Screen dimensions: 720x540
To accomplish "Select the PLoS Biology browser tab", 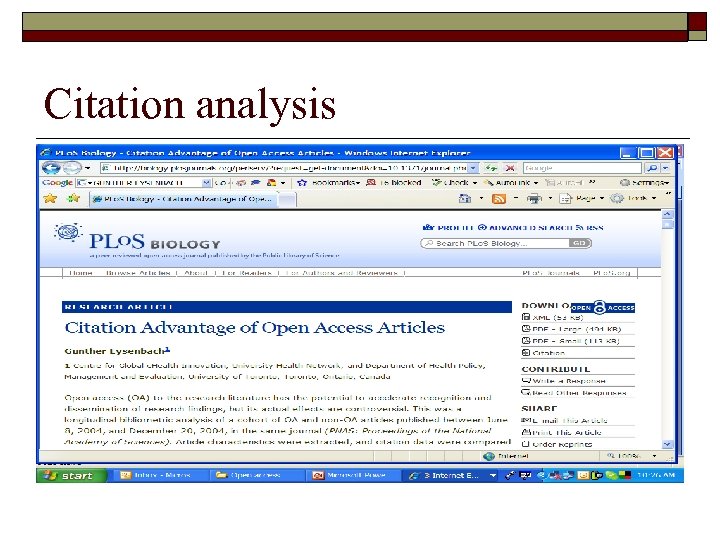I will click(182, 199).
